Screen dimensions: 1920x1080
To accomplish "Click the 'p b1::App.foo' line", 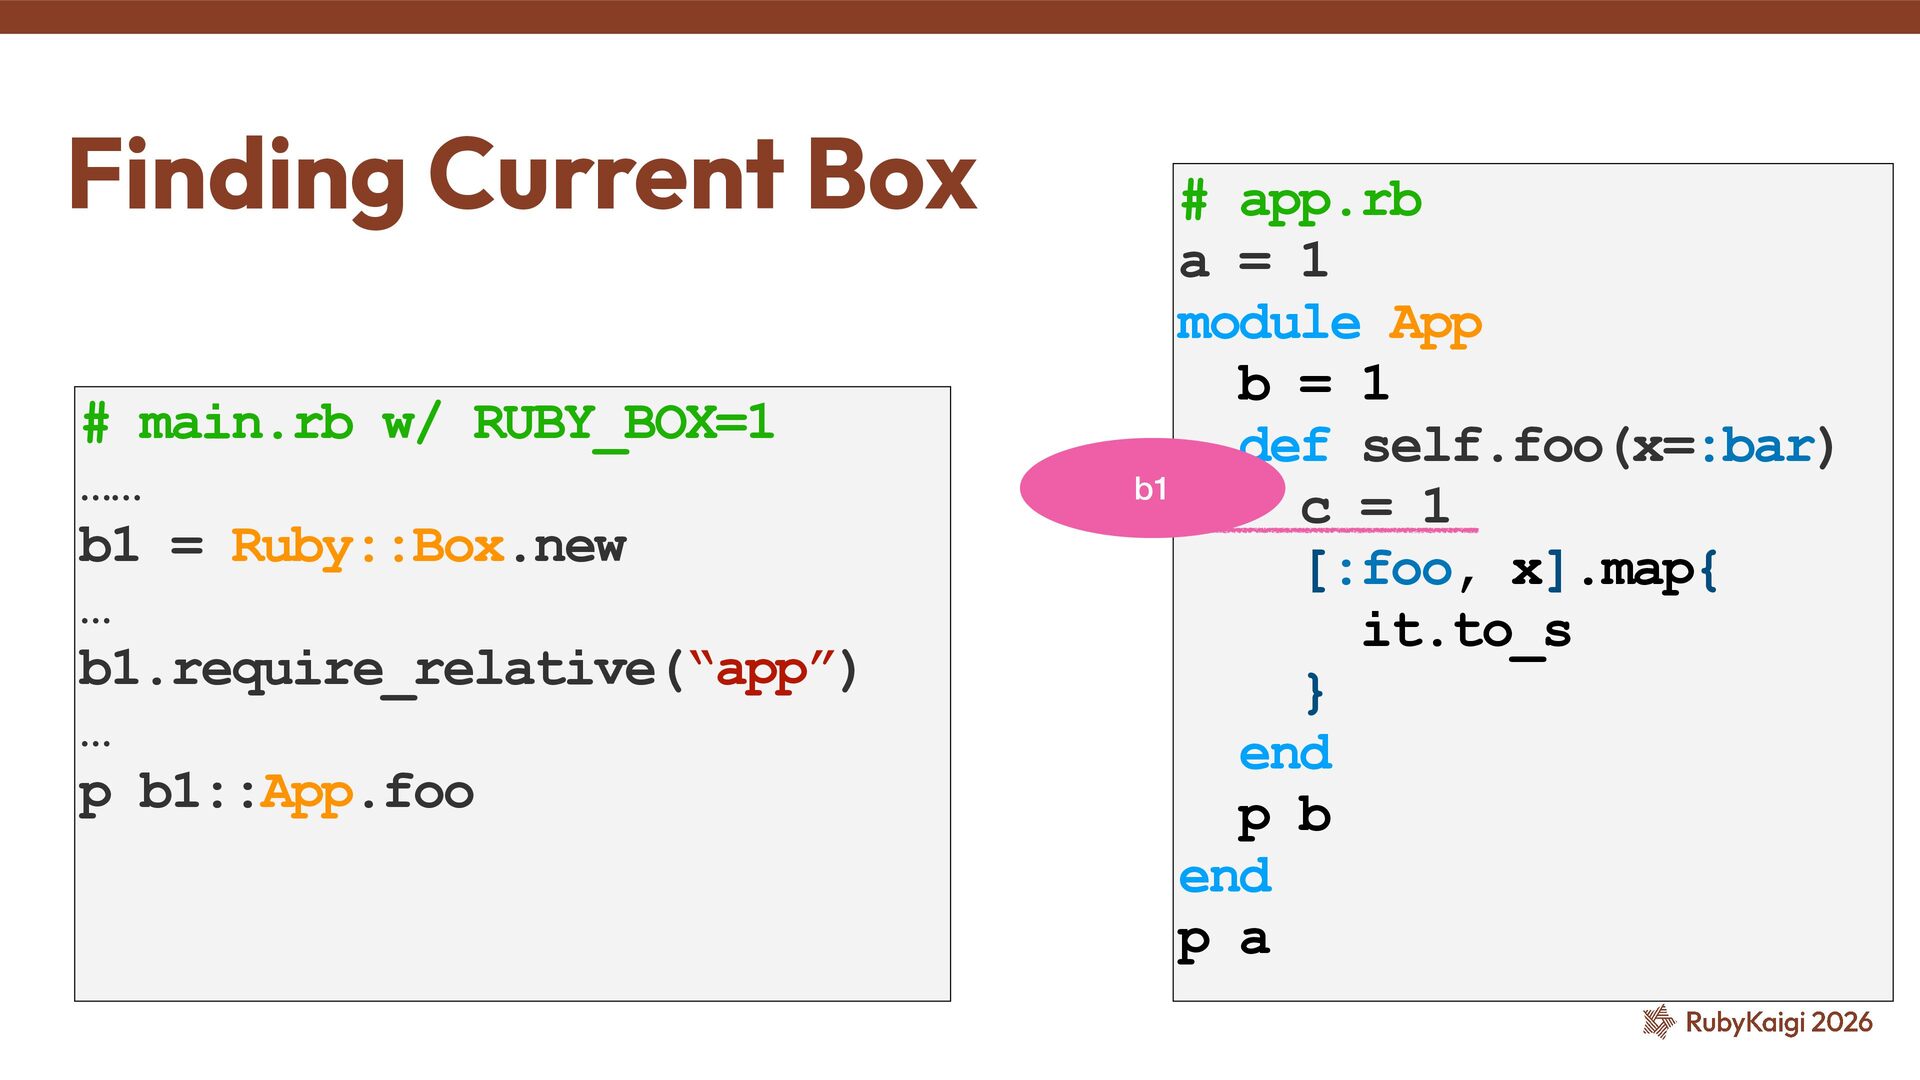I will point(276,792).
